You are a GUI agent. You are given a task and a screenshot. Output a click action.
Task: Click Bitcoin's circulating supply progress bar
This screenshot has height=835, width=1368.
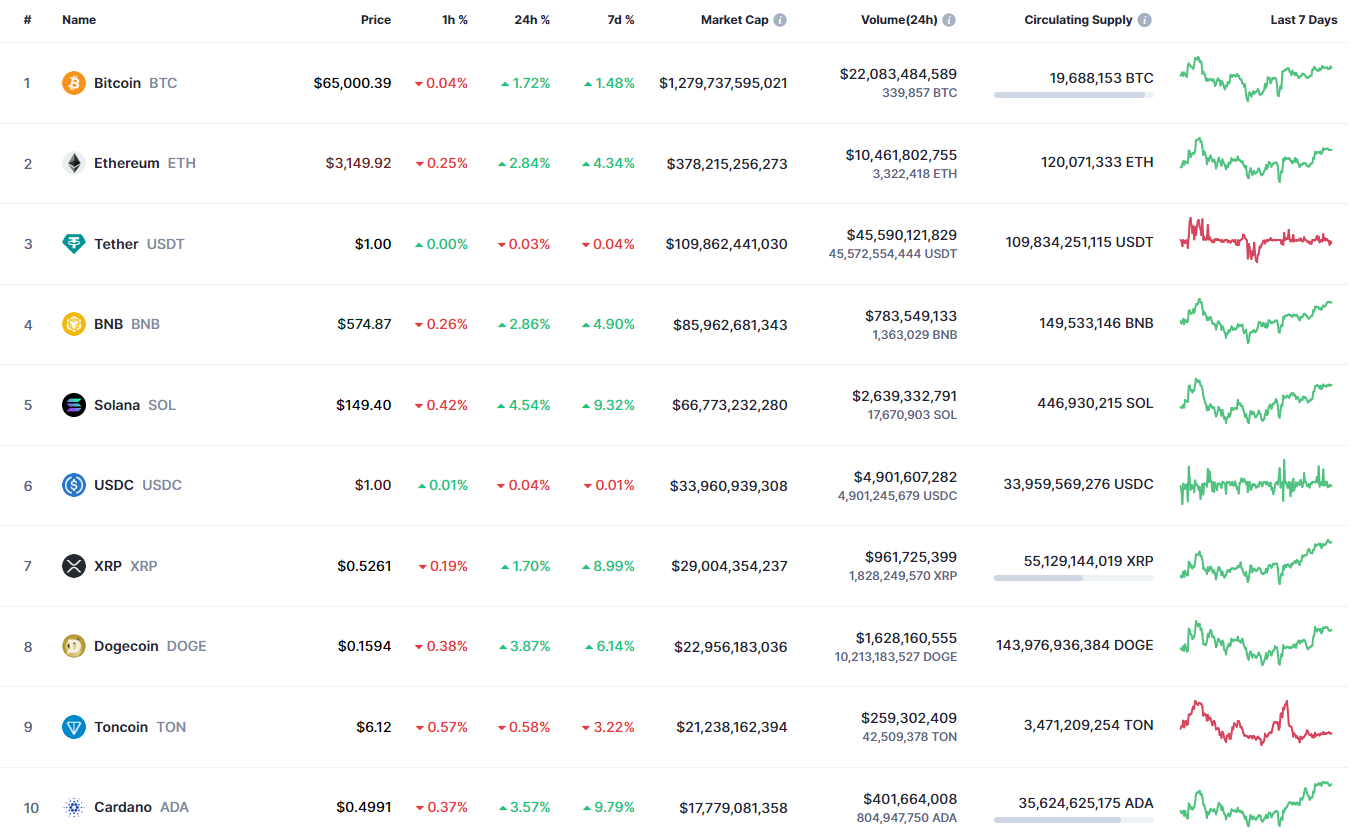coord(1073,95)
